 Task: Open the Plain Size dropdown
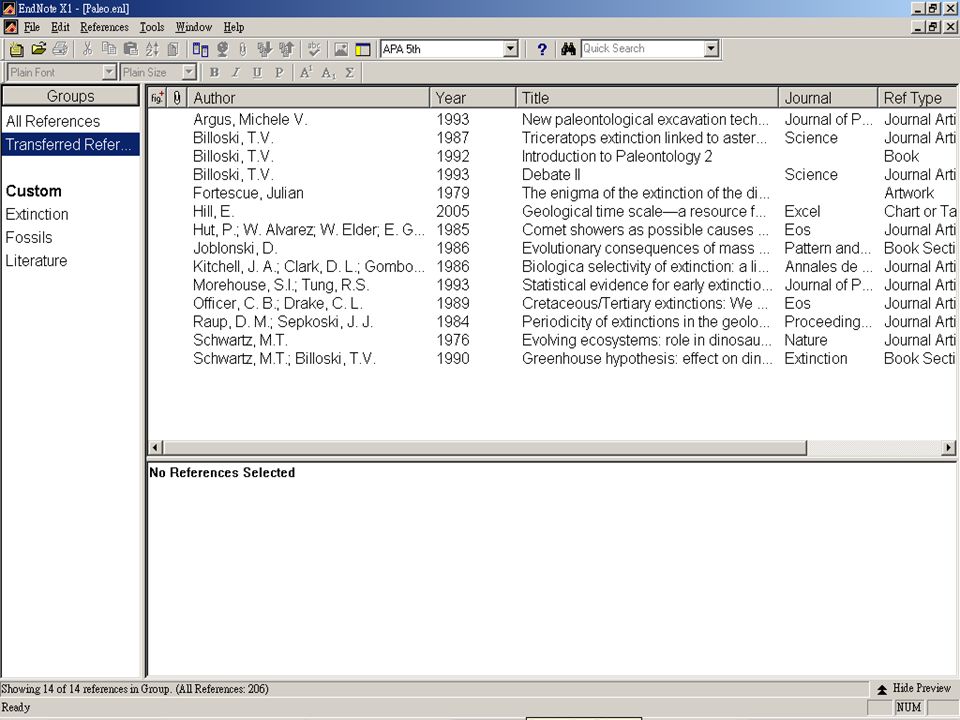[189, 72]
